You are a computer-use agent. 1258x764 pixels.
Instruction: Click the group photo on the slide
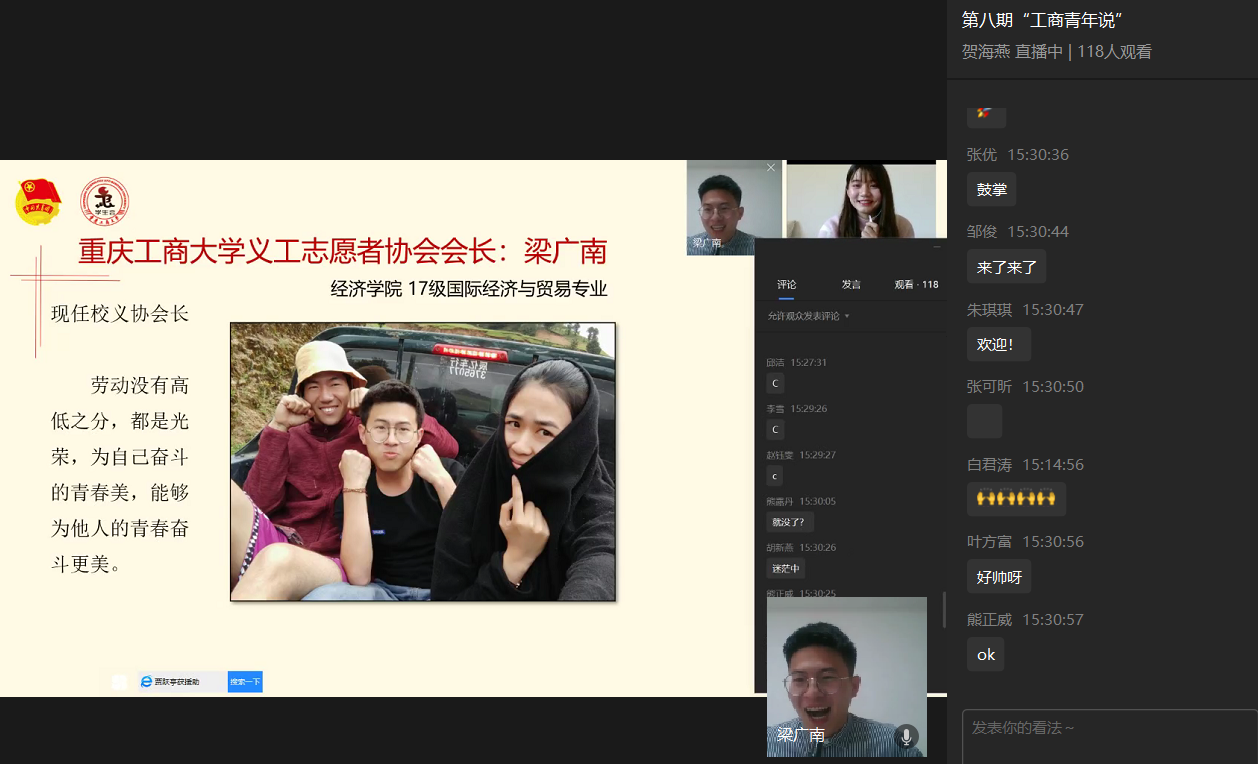point(422,461)
